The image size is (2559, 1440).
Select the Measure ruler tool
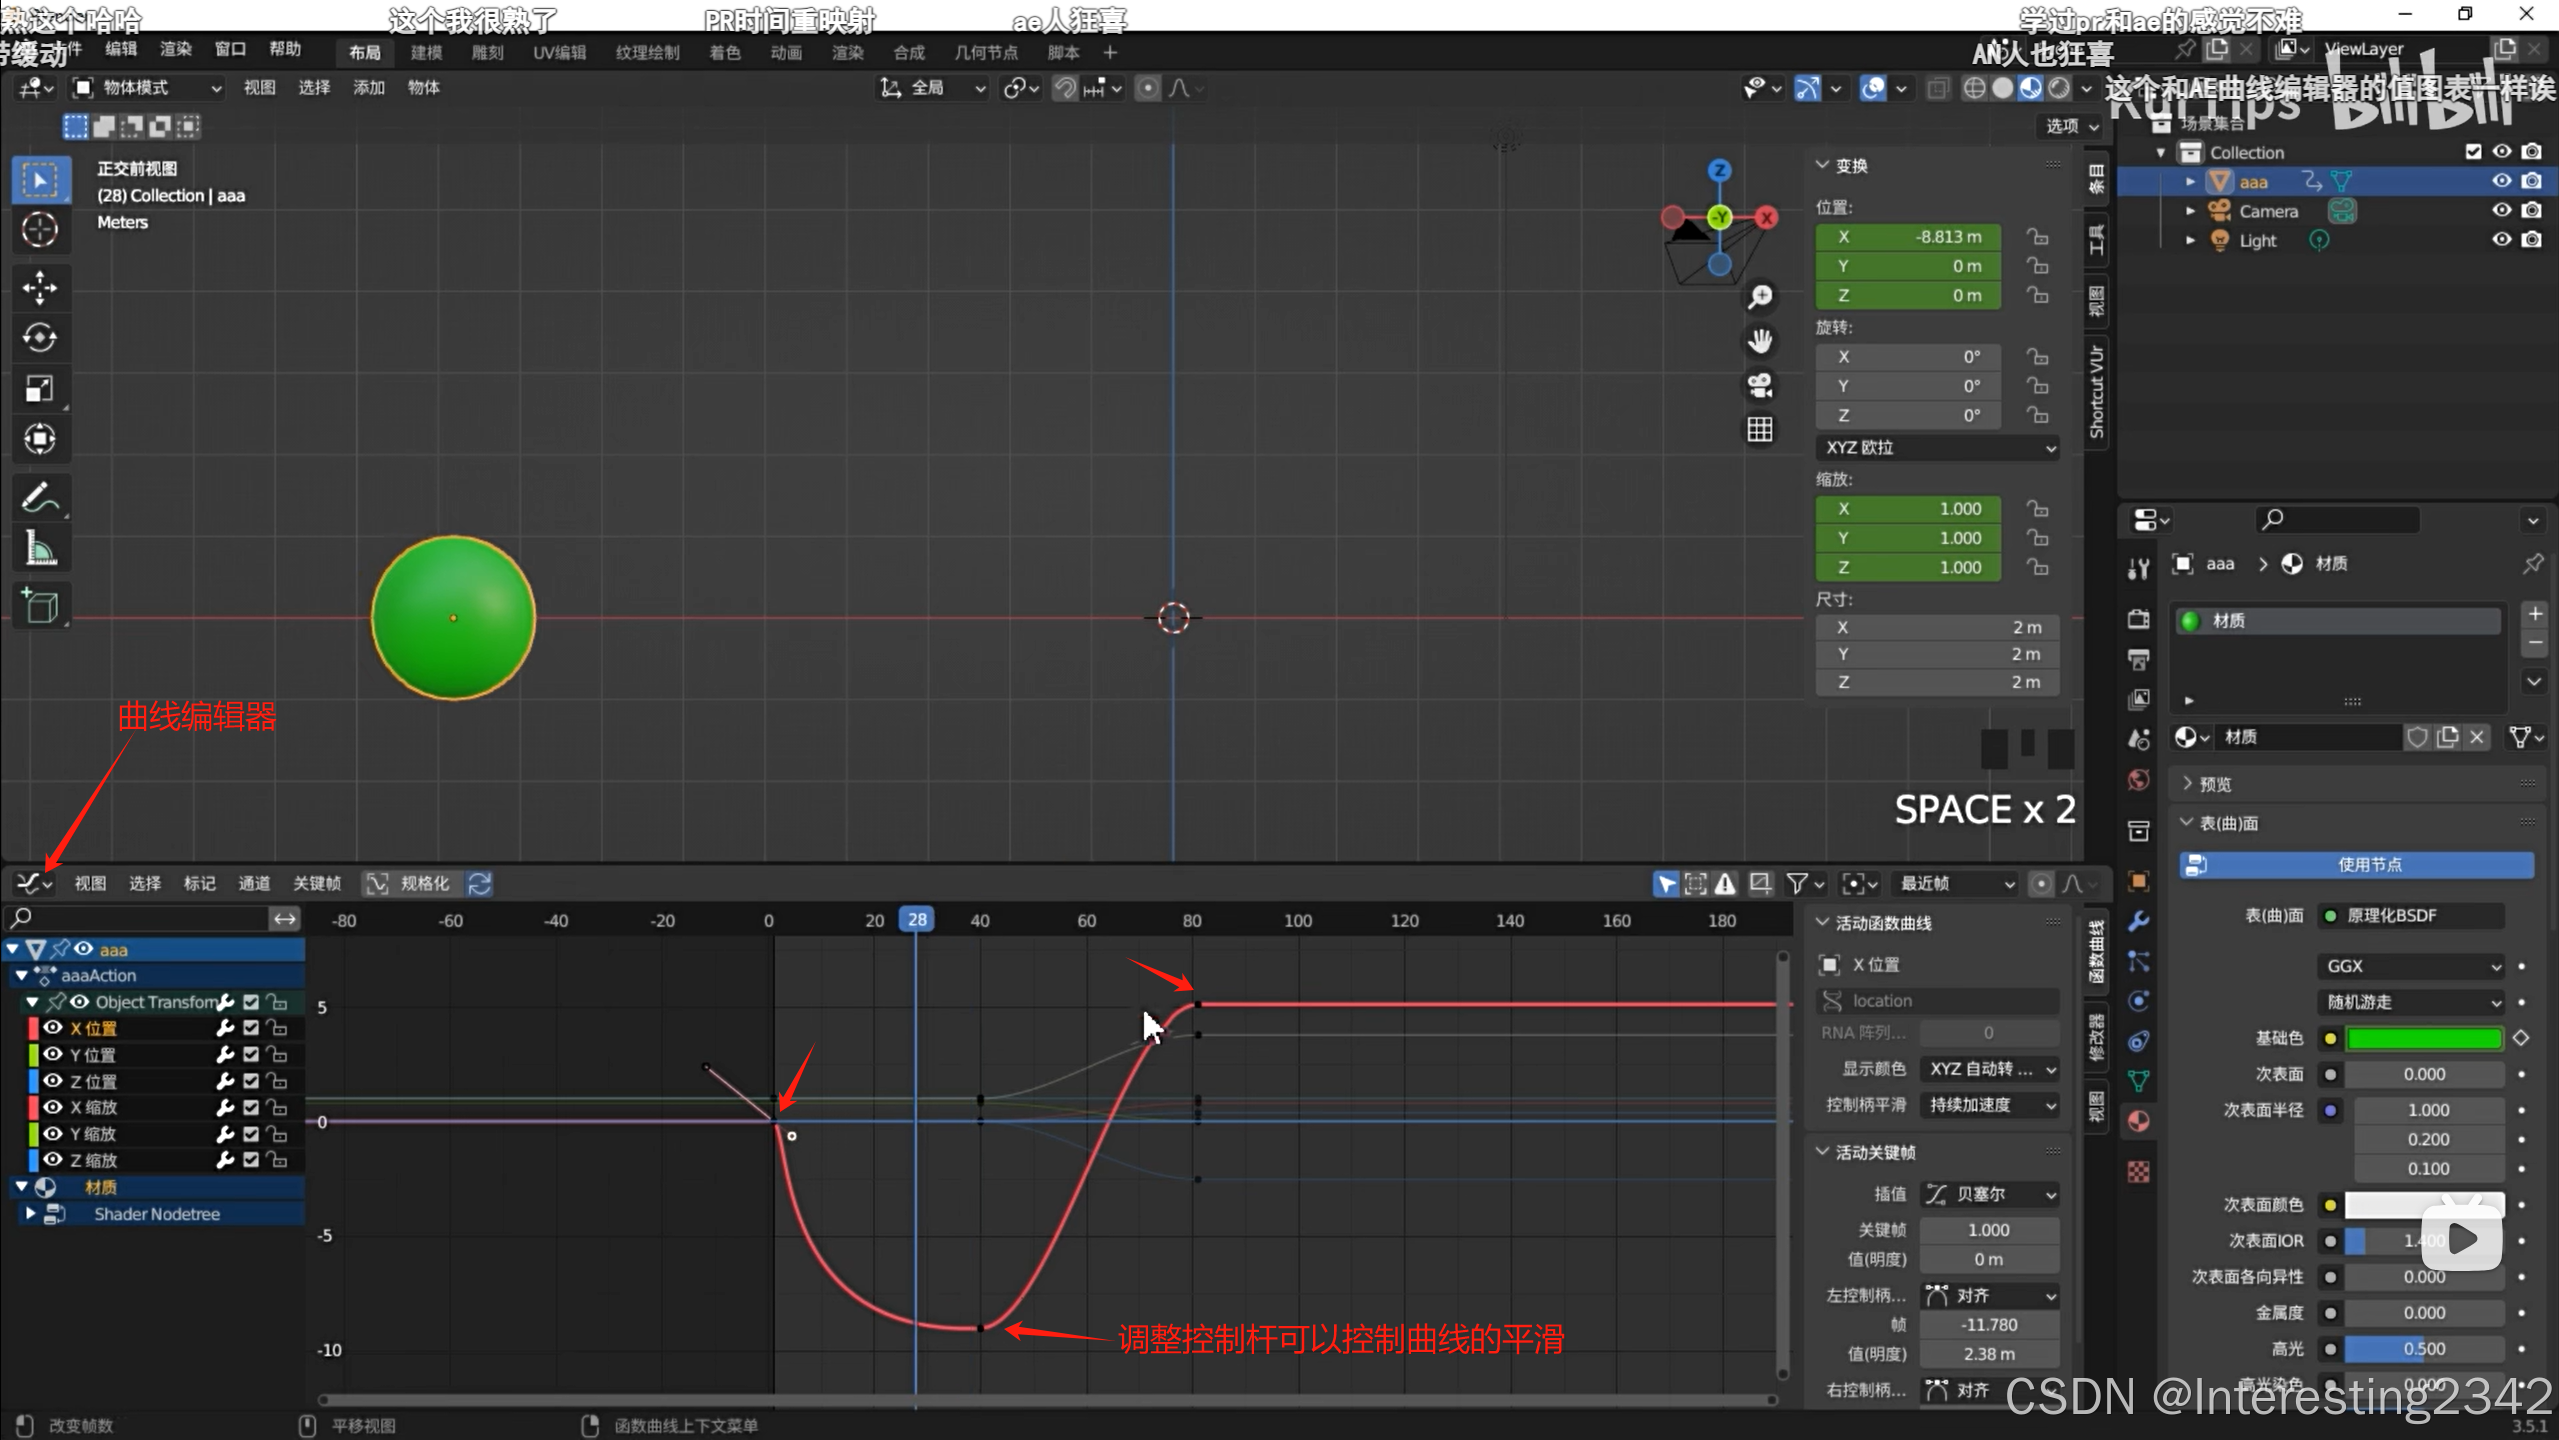(x=40, y=548)
